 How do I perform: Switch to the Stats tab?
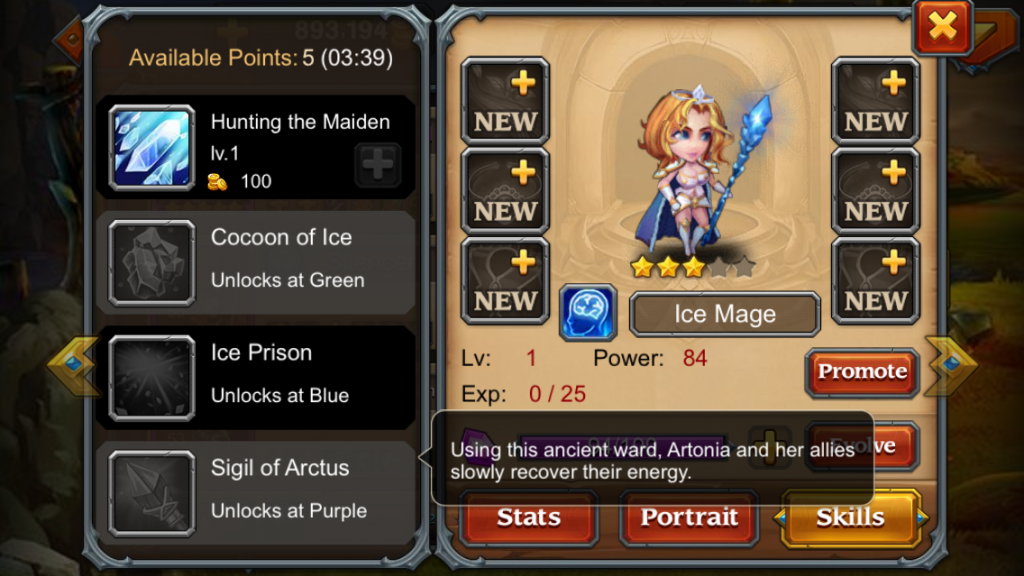click(x=528, y=518)
